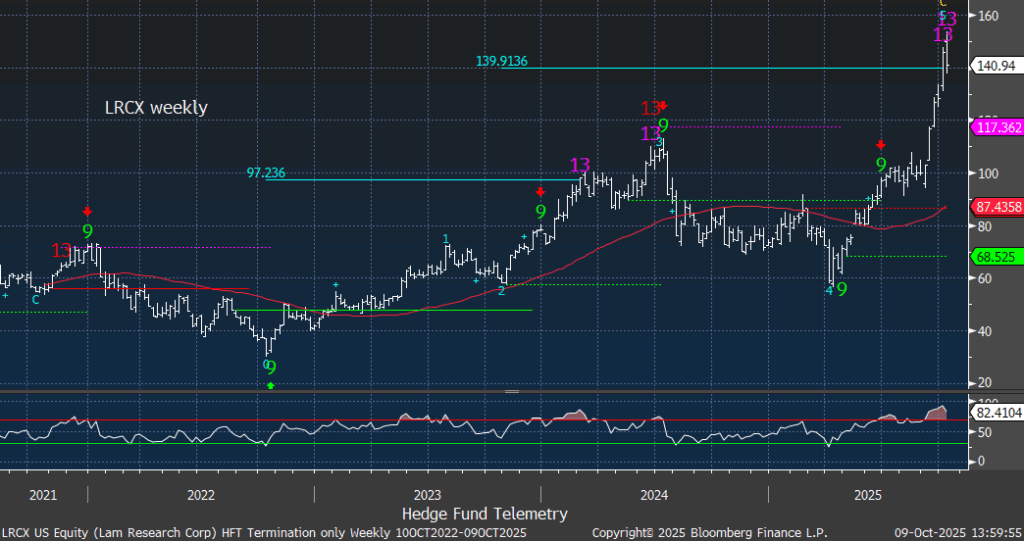
Task: Click the 97.236 level label
Action: click(x=266, y=173)
